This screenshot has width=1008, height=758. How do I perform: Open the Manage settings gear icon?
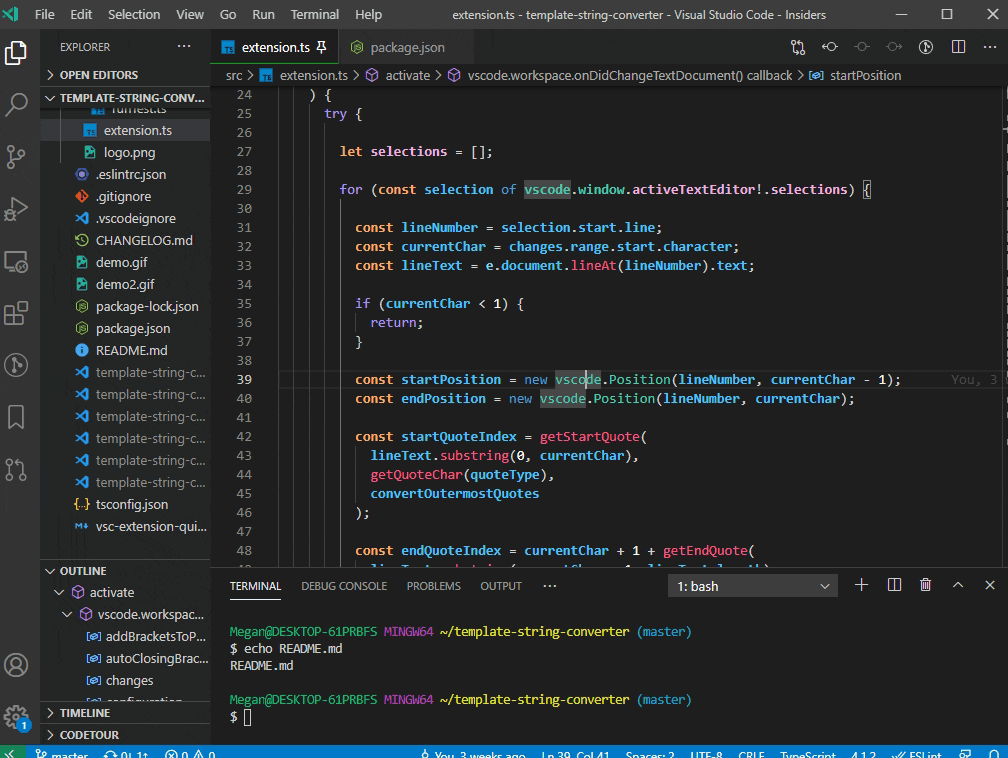[17, 716]
